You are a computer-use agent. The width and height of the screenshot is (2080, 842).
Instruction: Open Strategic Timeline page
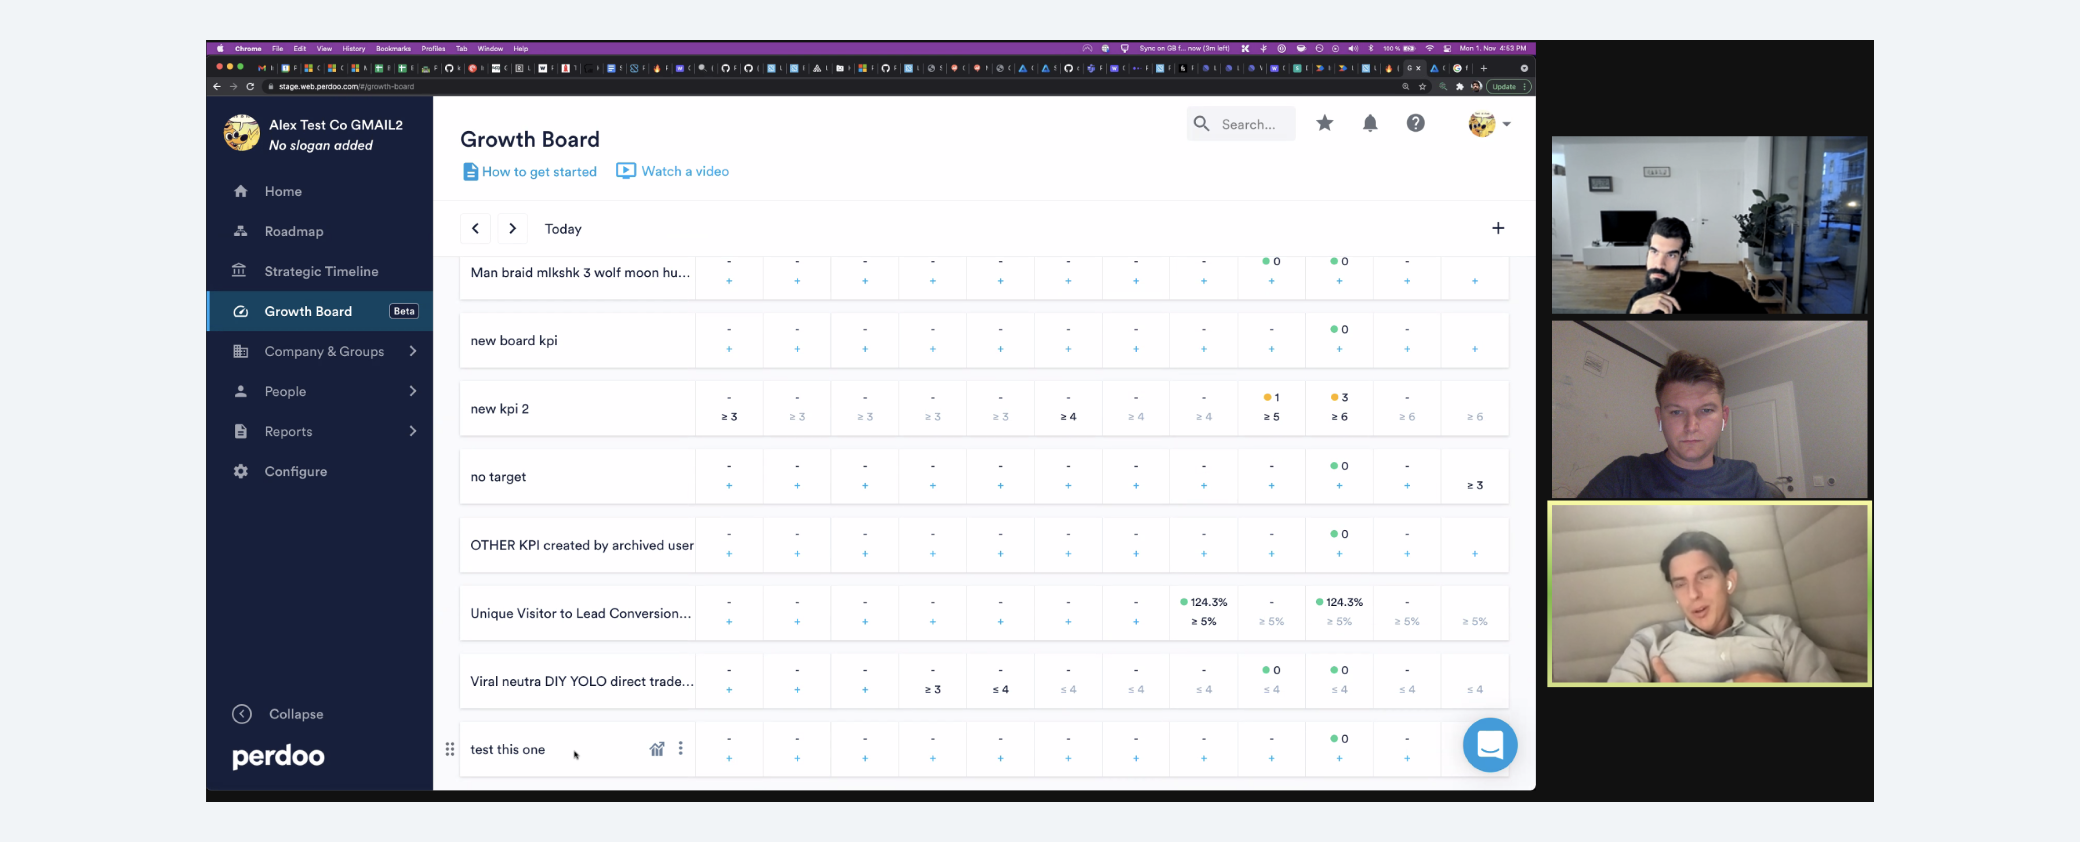[320, 271]
